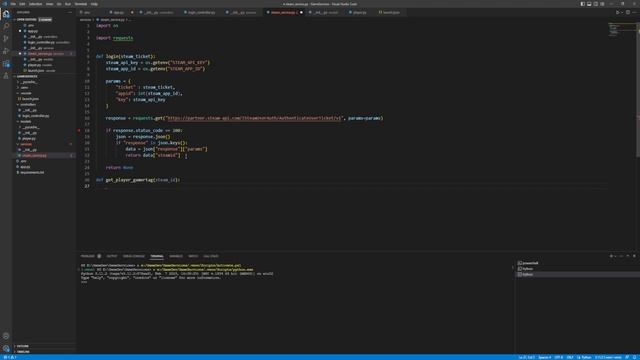Switch to the OUTPUT panel tab
Screen dimensions: 640x360
point(112,256)
